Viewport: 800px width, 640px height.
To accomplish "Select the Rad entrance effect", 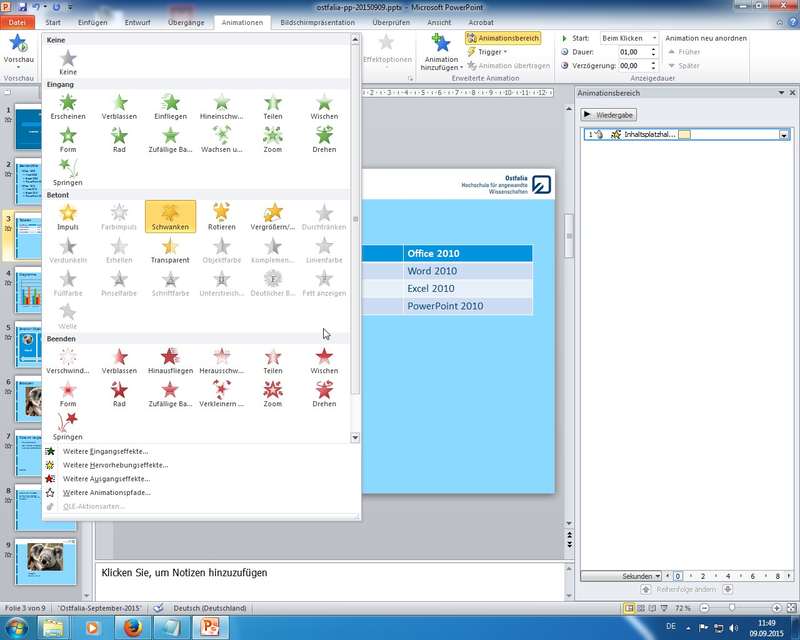I will [119, 140].
